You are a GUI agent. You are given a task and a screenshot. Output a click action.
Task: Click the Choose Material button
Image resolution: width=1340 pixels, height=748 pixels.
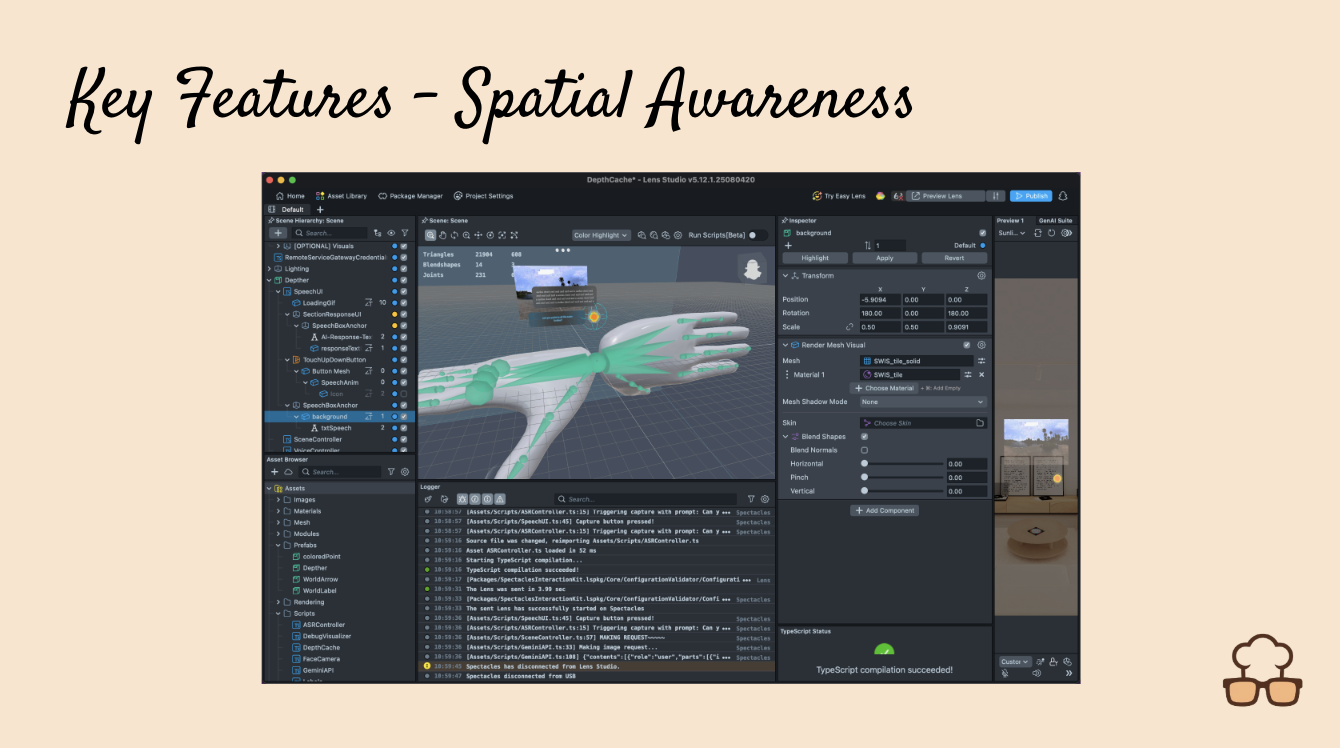[x=884, y=388]
